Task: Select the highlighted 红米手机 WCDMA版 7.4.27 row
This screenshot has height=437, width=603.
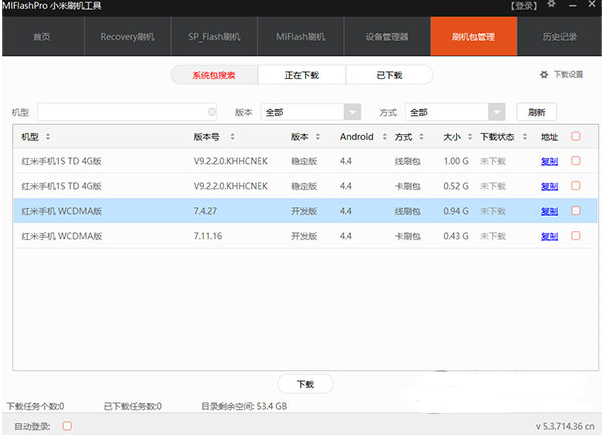Action: (x=305, y=211)
